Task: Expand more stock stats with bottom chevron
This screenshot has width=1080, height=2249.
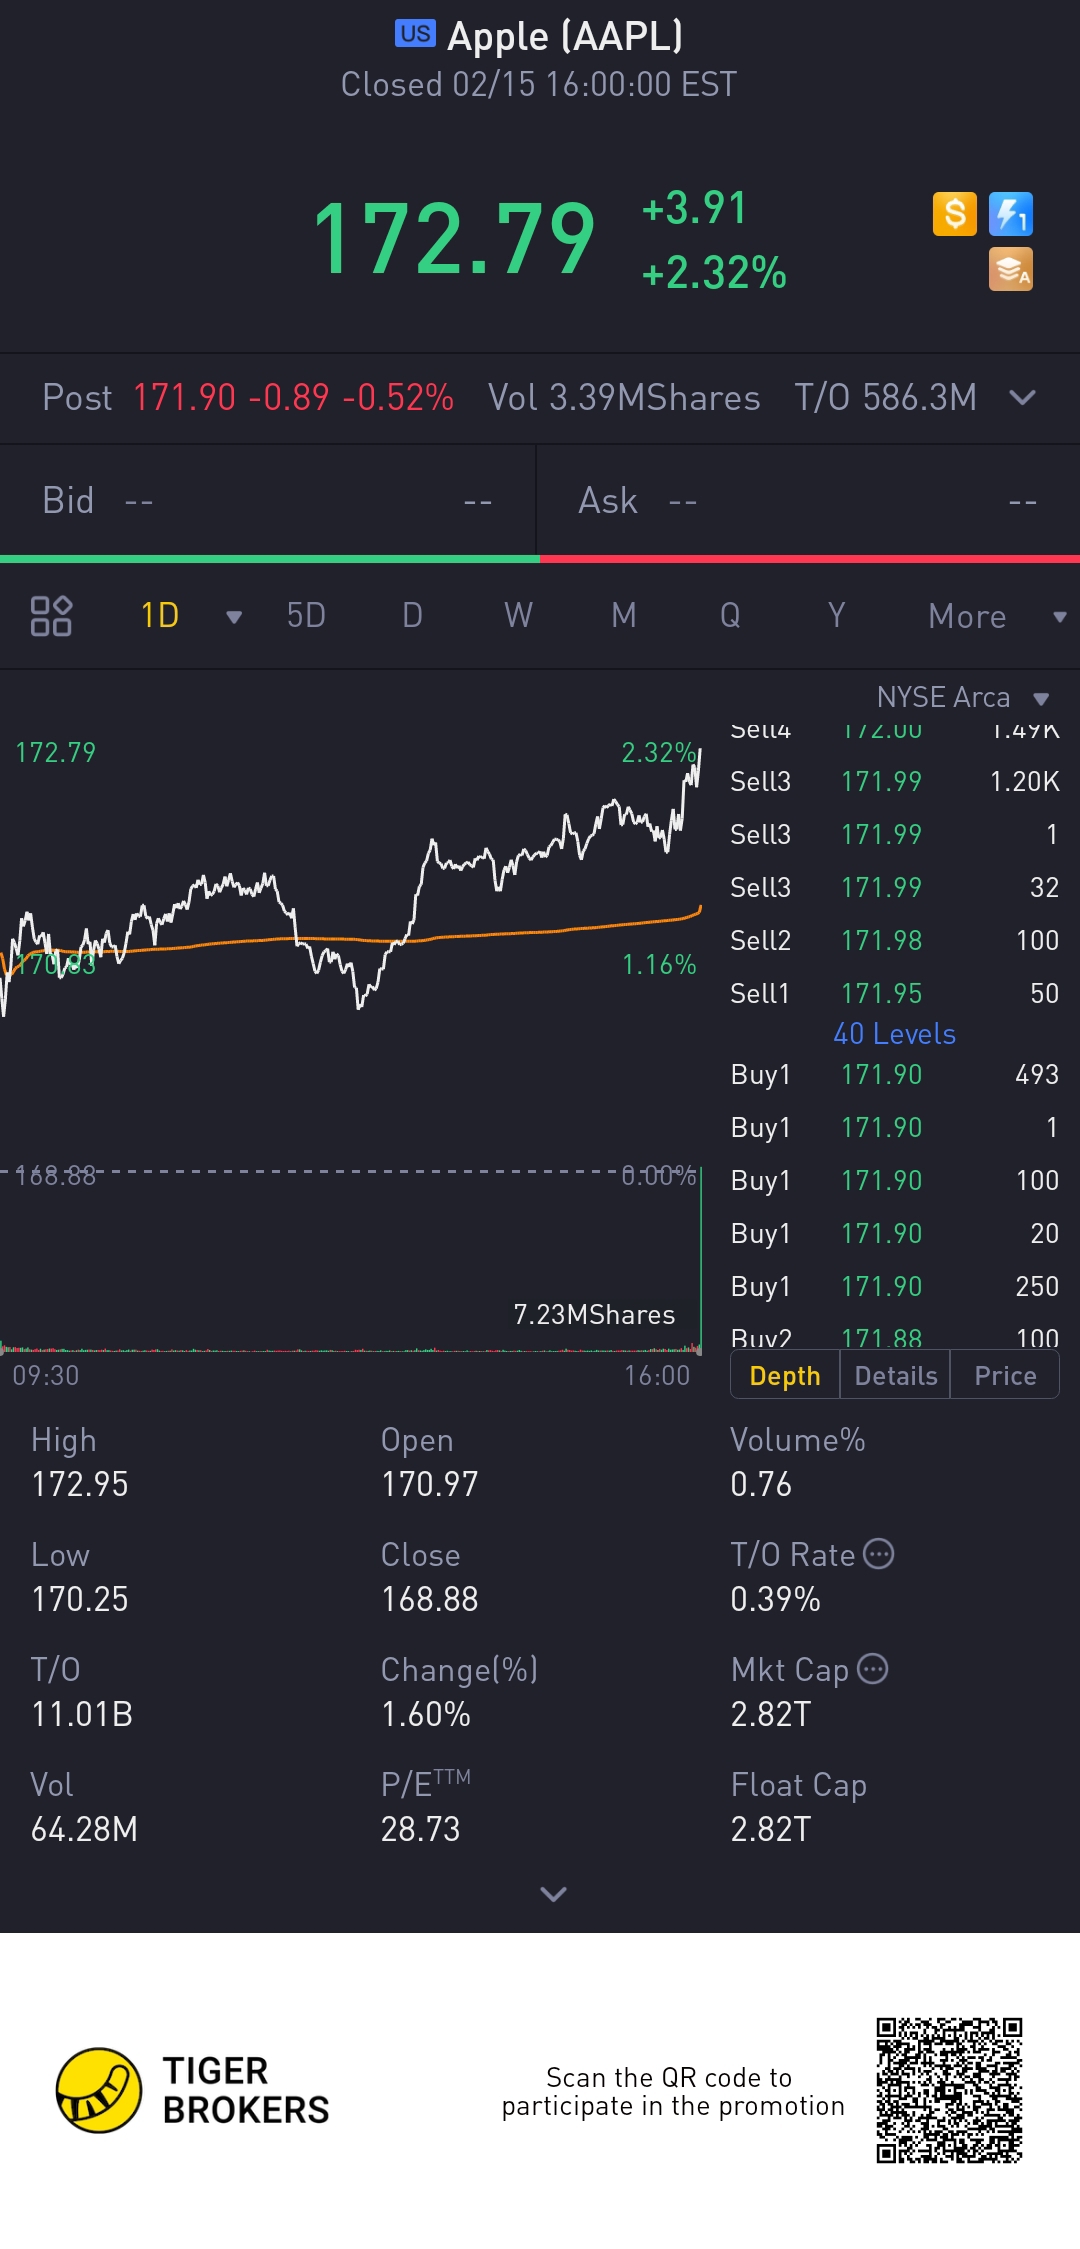Action: [553, 1893]
